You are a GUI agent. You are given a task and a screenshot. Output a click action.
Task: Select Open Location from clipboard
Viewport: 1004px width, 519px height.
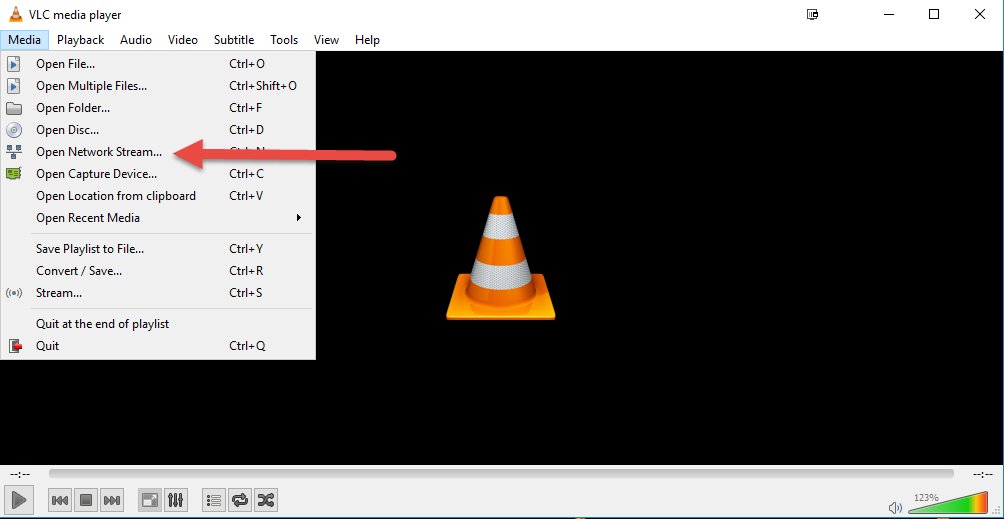click(x=158, y=196)
